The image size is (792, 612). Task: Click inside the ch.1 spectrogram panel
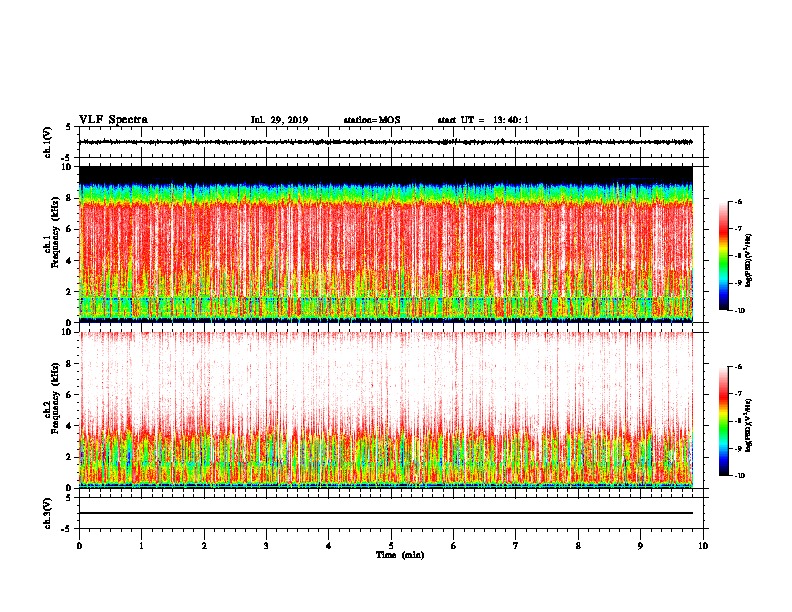(x=386, y=244)
